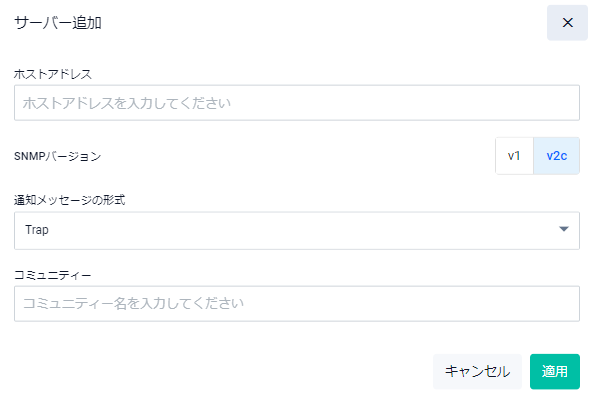Viewport: 595px width, 403px height.
Task: Switch SNMP version away from v2c to v1
Action: [514, 156]
